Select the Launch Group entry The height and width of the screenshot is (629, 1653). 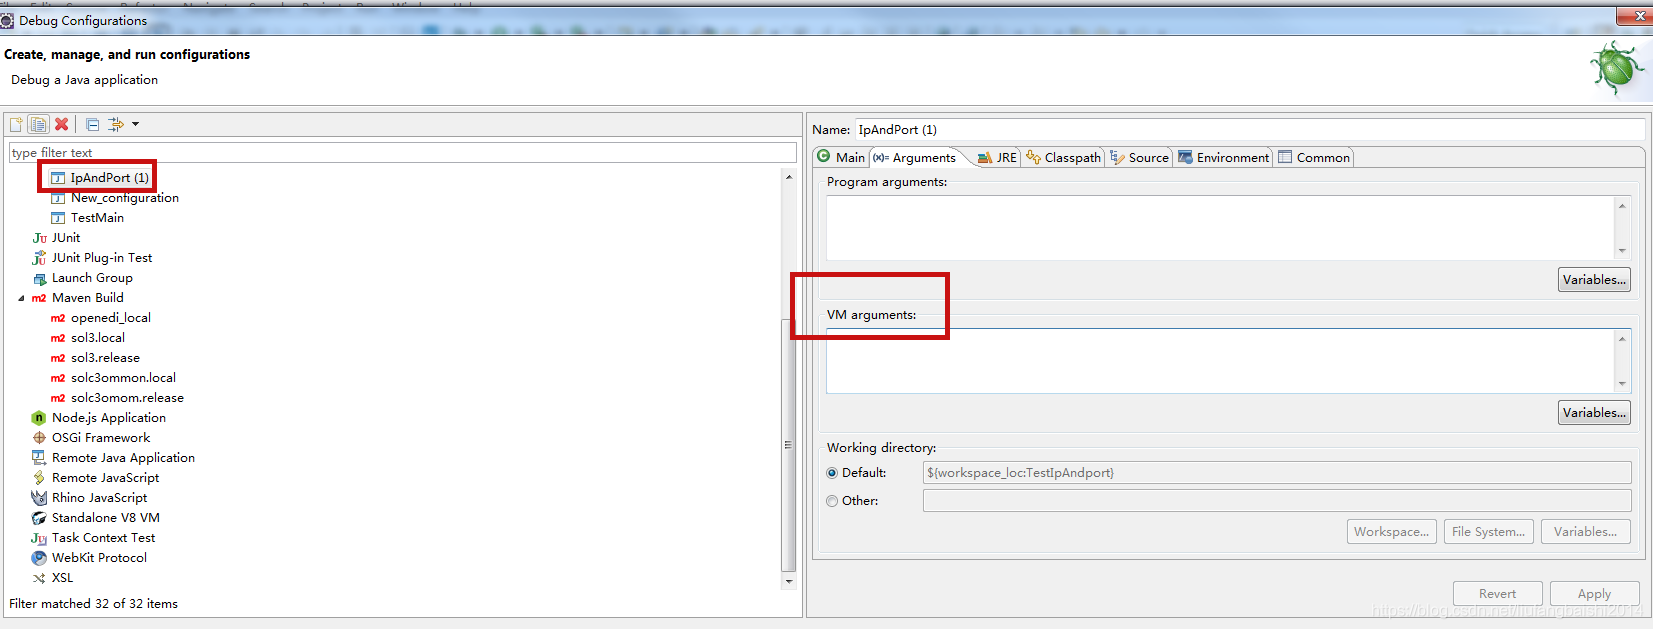pos(92,278)
